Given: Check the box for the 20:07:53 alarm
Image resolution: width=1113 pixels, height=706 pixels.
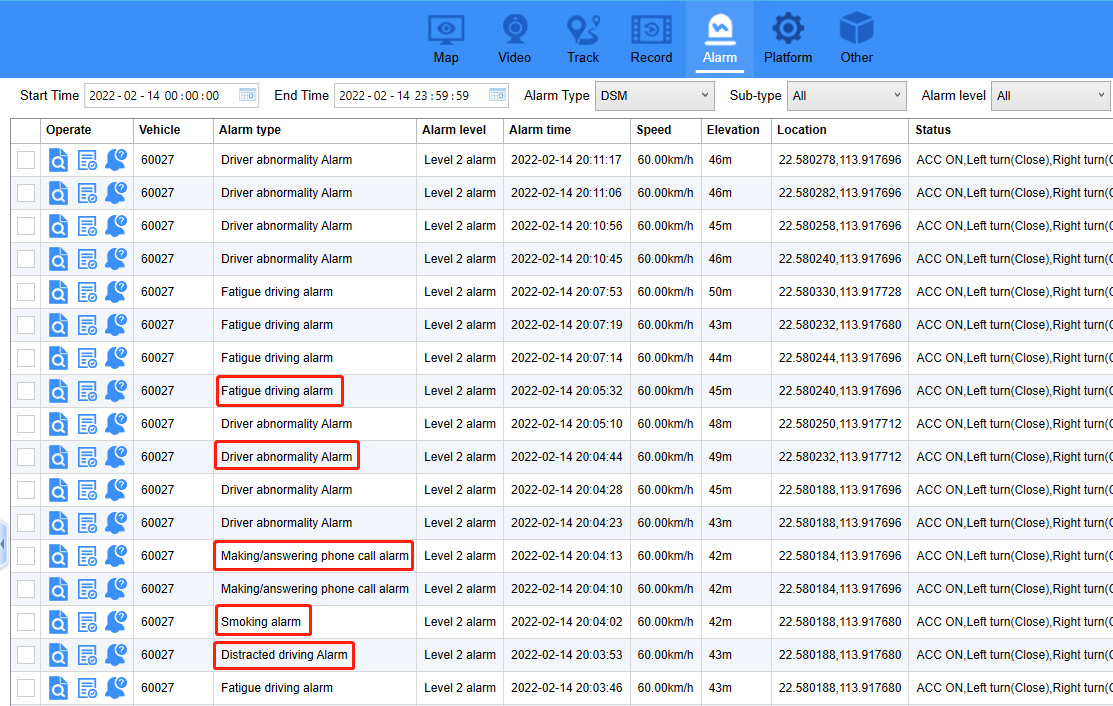Looking at the screenshot, I should coord(26,292).
